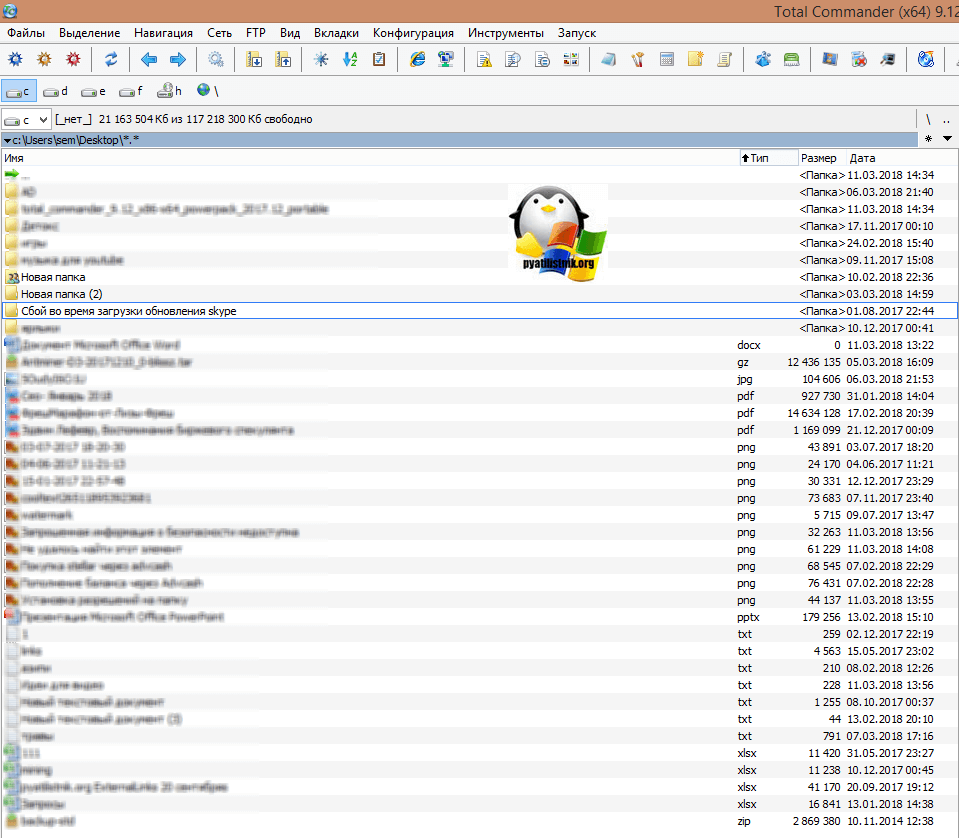This screenshot has height=838, width=959.
Task: Click the refresh (reread source) toolbar icon
Action: [111, 60]
